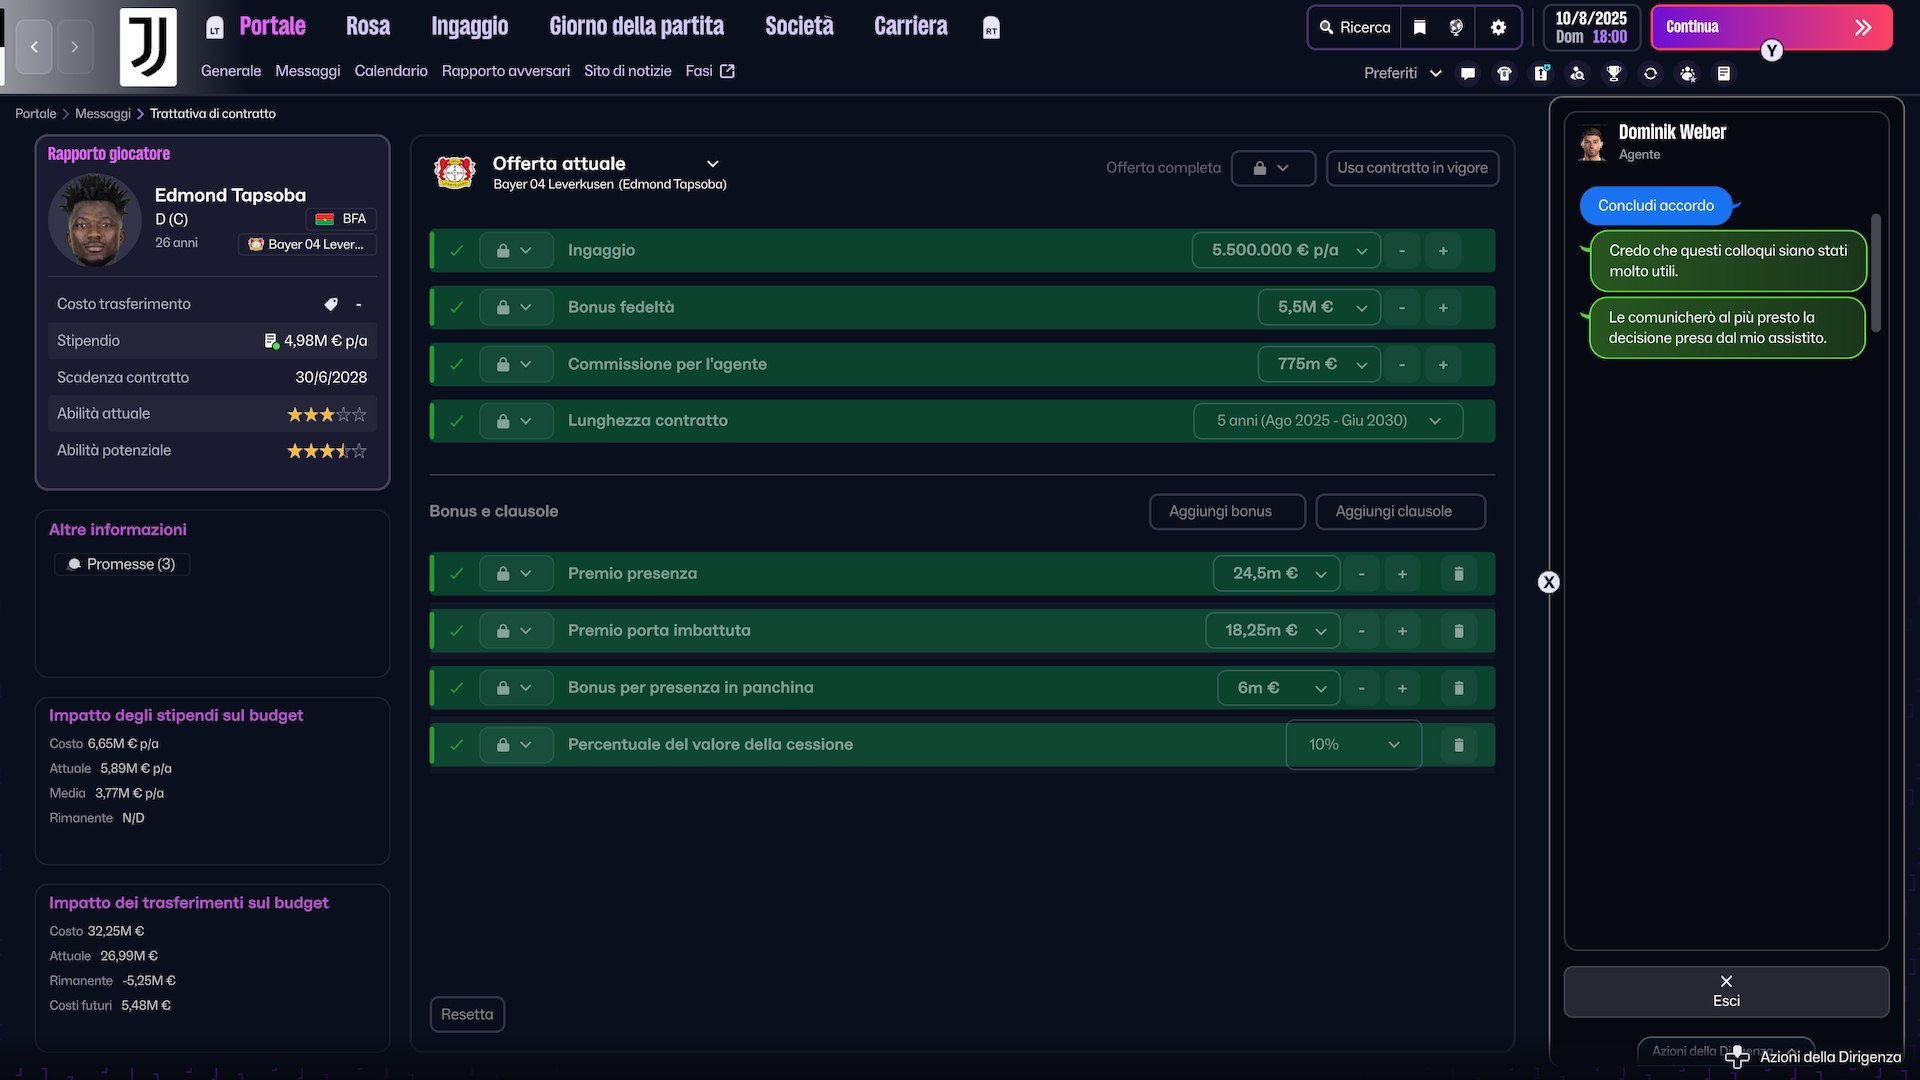This screenshot has height=1080, width=1920.
Task: Remove Bonus per presenza in panchina clause
Action: click(x=1458, y=688)
